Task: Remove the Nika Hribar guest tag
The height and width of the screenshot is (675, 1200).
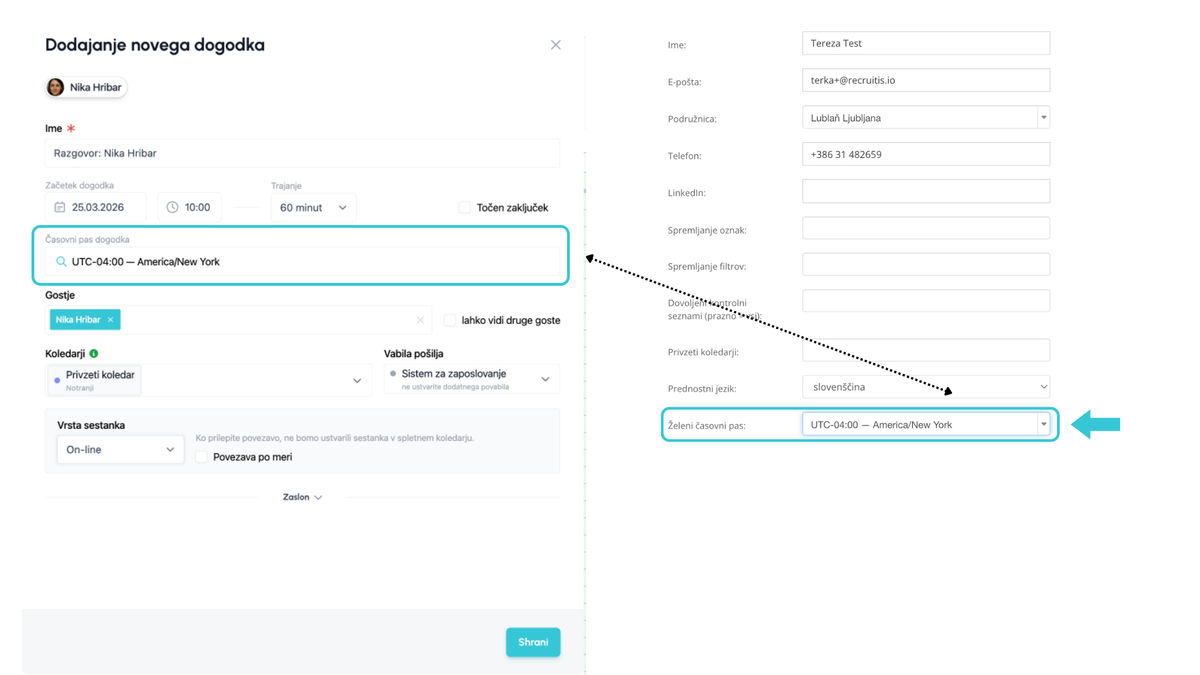Action: click(x=110, y=320)
